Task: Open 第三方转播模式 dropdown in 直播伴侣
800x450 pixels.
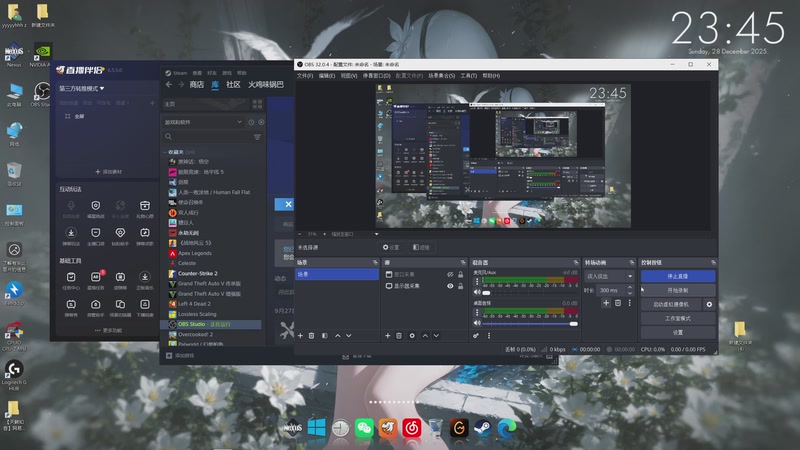Action: pos(82,88)
